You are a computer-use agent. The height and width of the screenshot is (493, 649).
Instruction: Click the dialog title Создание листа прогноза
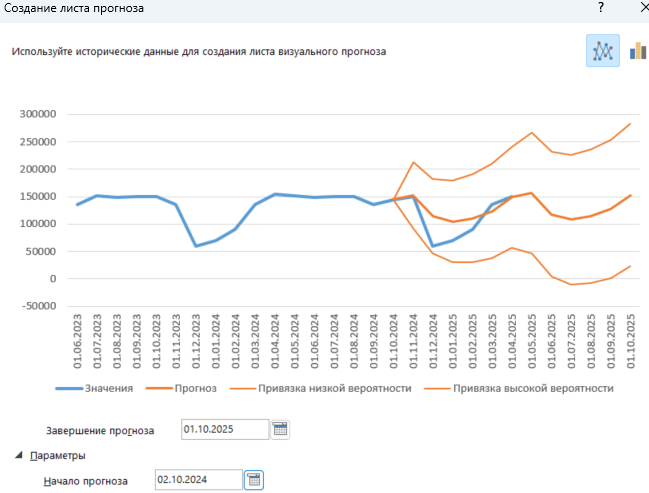tap(74, 8)
